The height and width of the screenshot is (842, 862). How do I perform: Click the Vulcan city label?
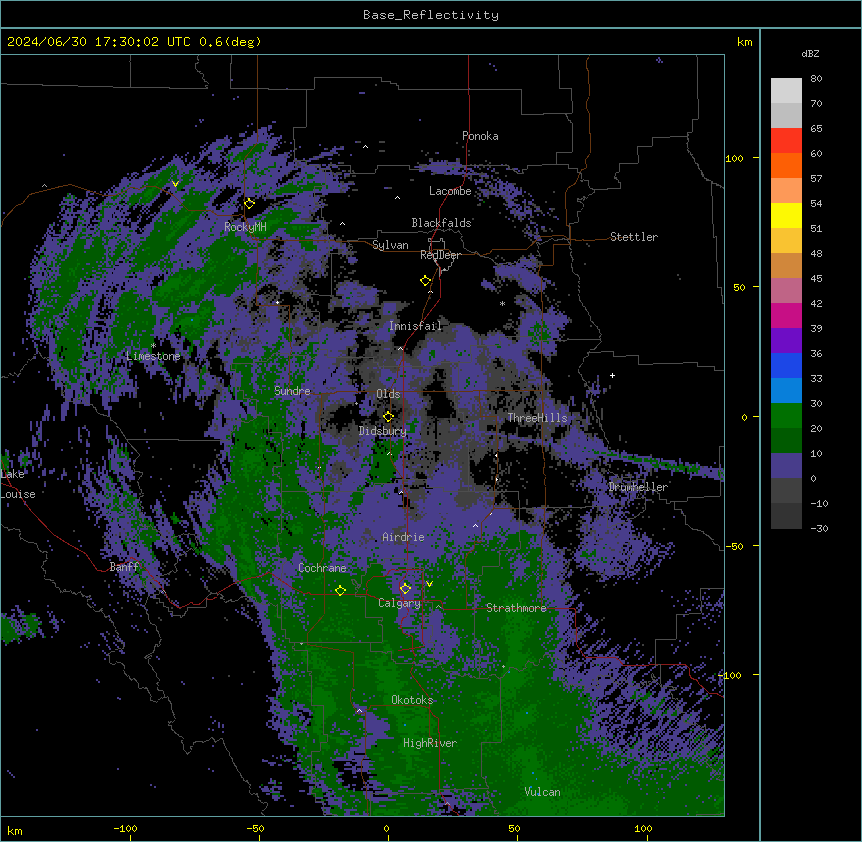pyautogui.click(x=543, y=792)
